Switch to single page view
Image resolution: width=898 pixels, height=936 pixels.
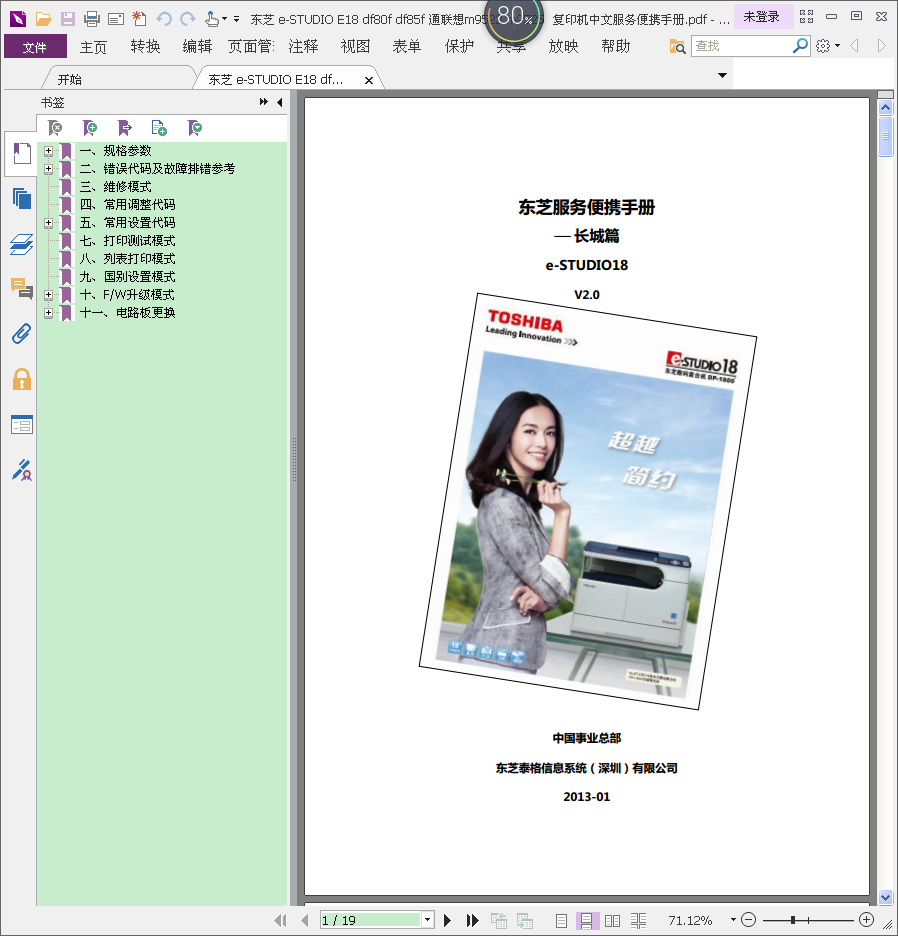(x=561, y=920)
